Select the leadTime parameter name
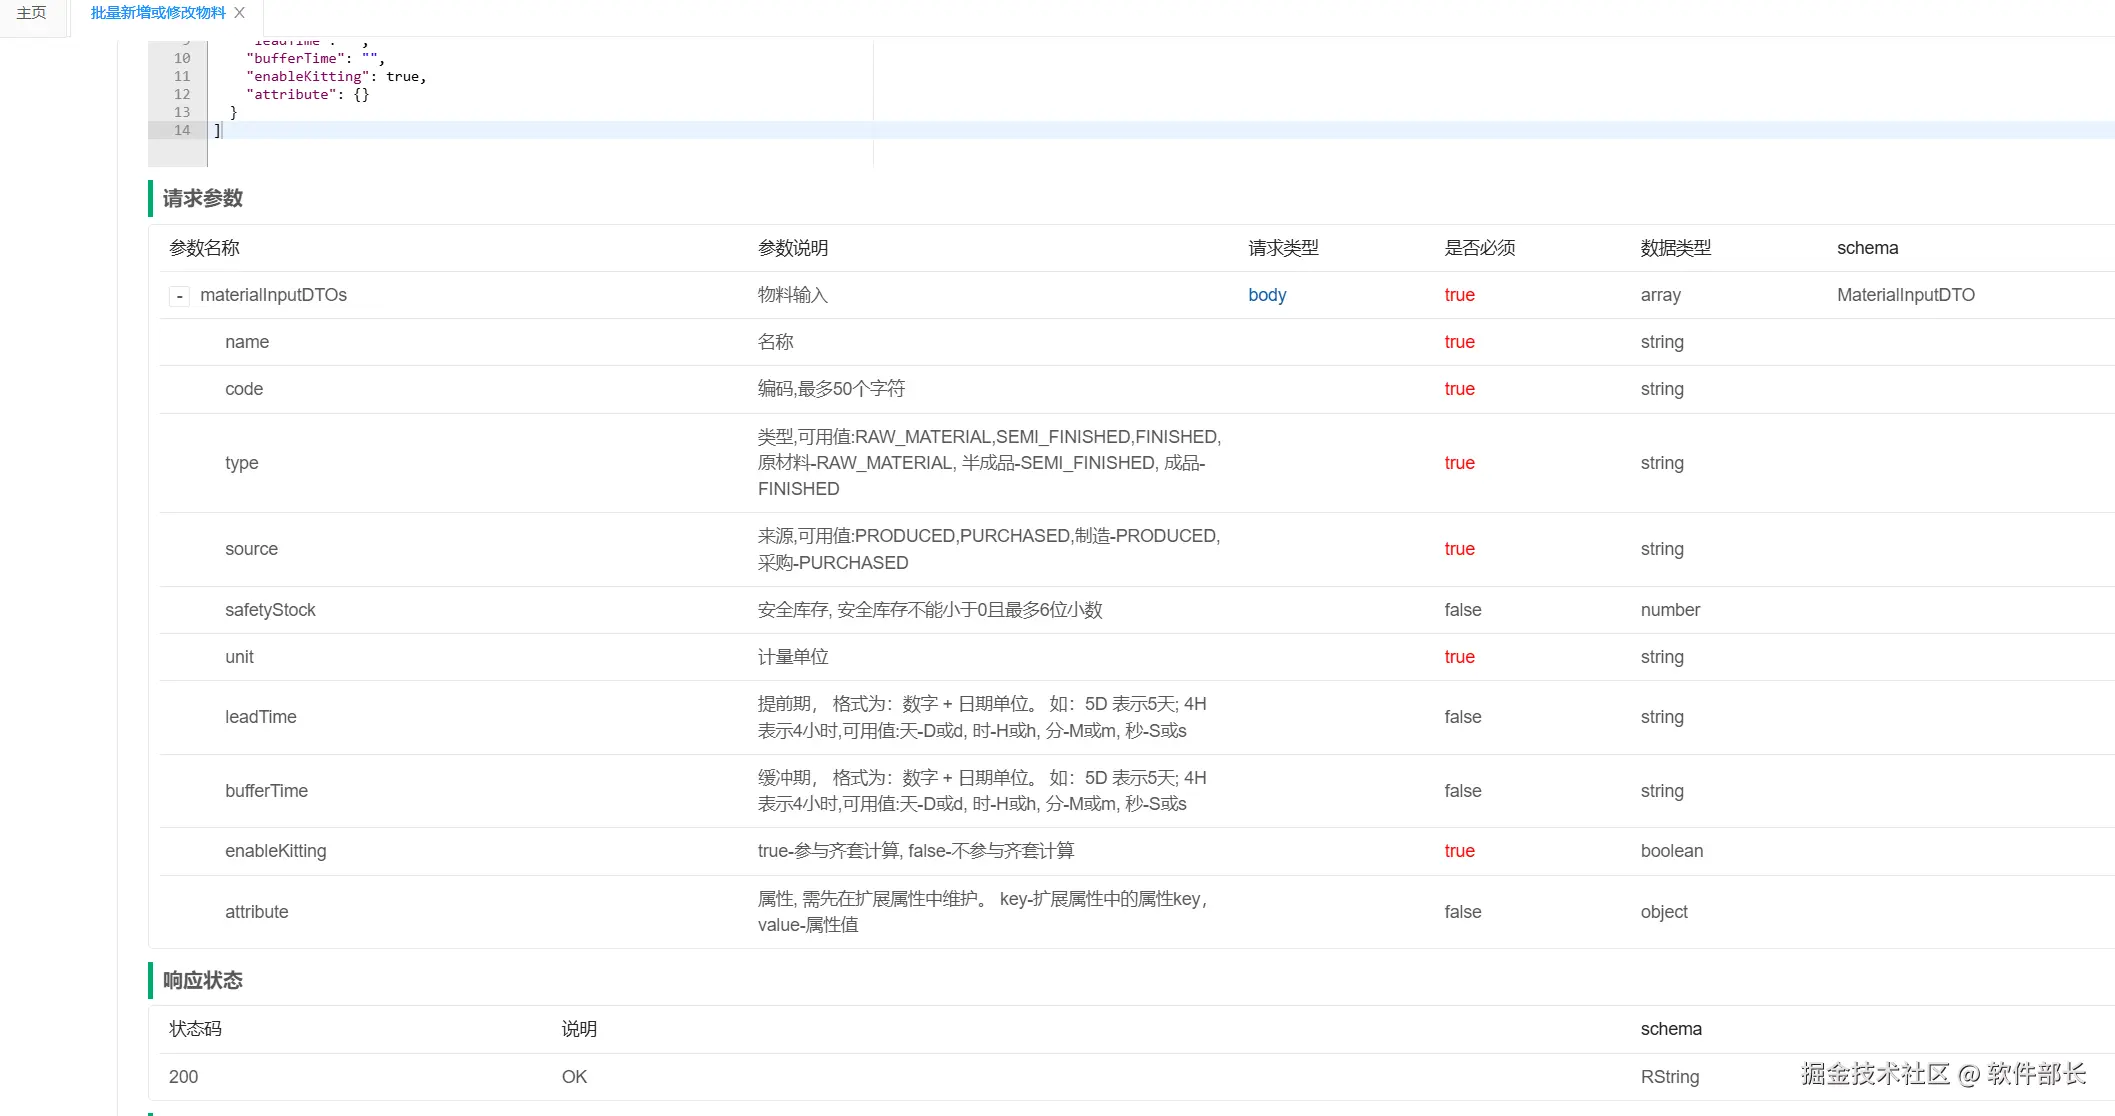This screenshot has height=1116, width=2115. click(x=261, y=717)
